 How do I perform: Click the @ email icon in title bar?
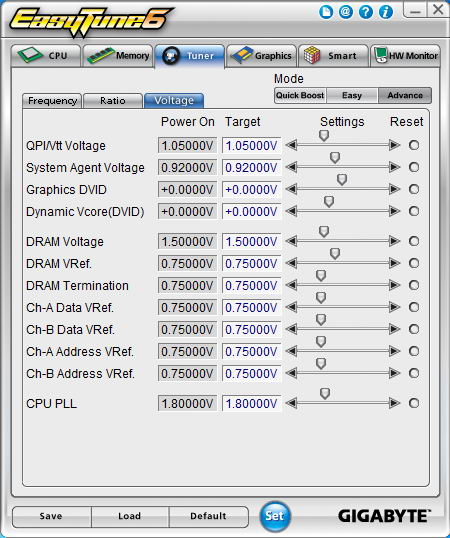[x=345, y=12]
